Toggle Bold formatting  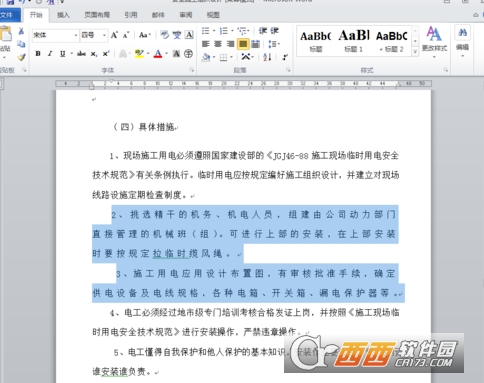[38, 53]
